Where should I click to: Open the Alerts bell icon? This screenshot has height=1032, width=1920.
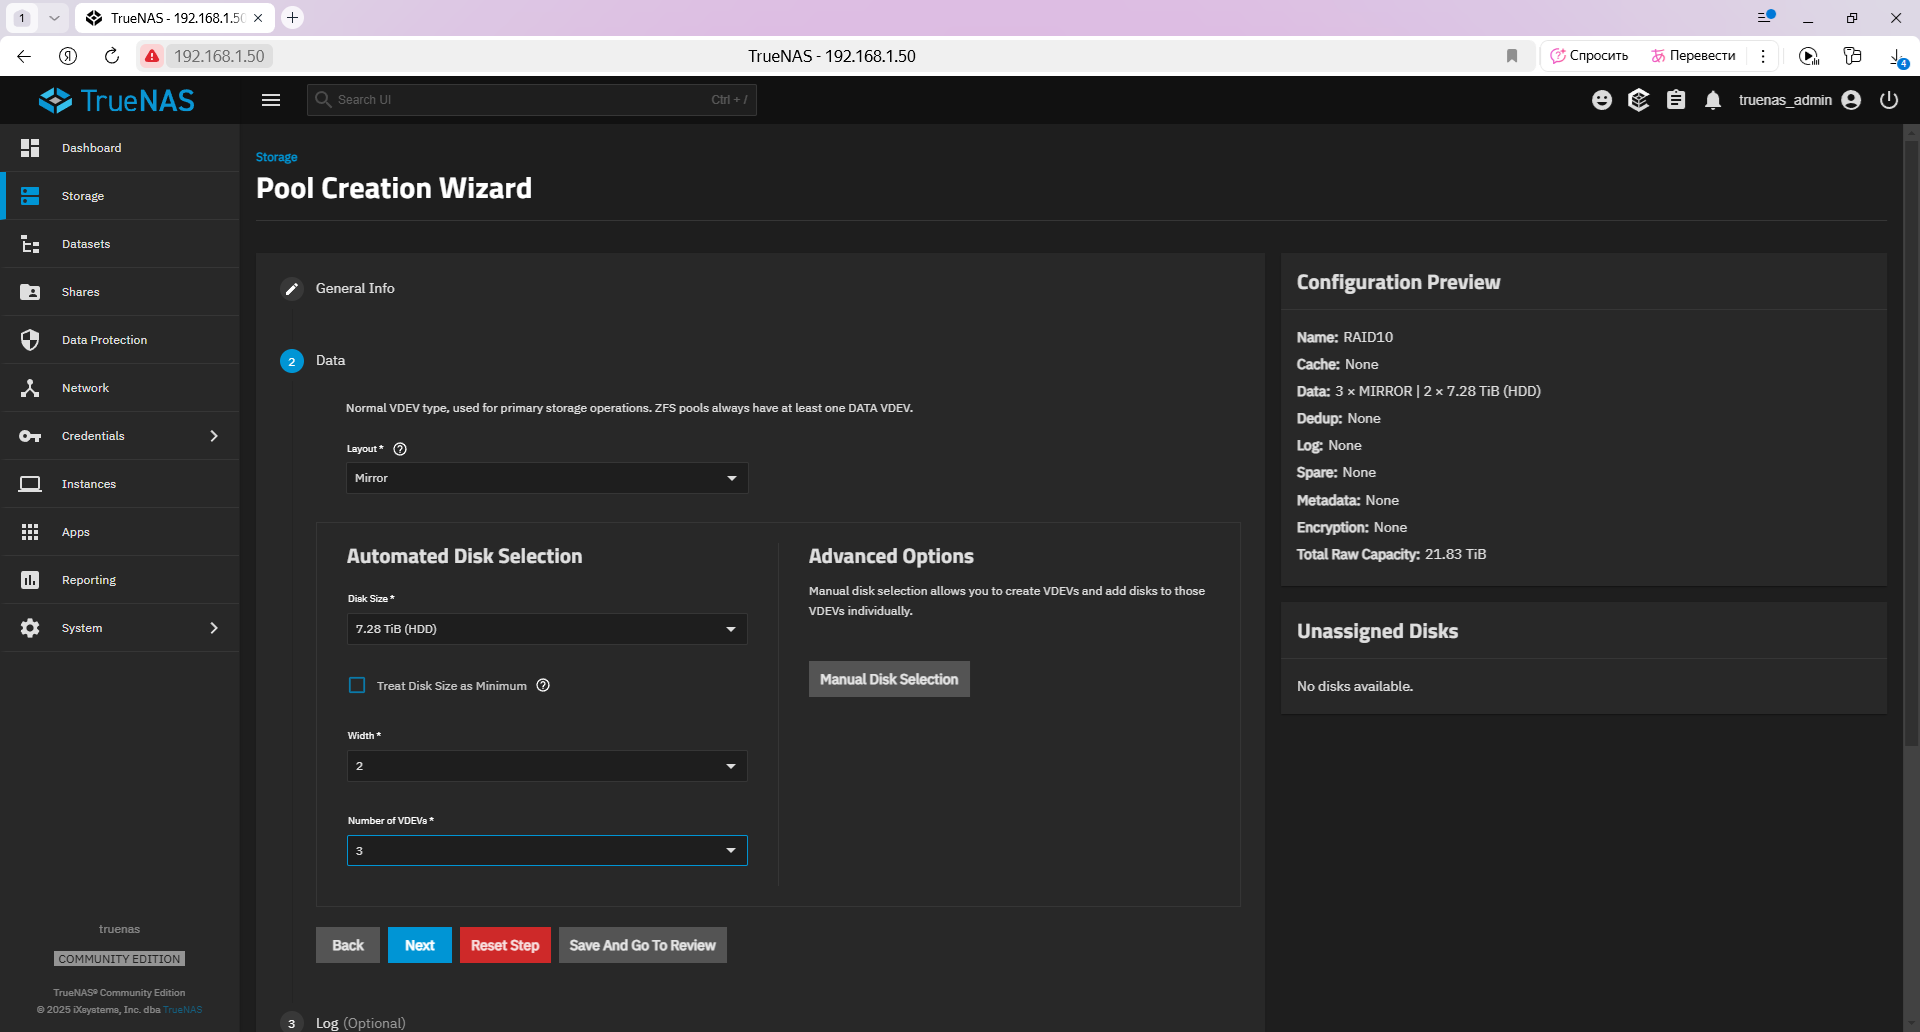[x=1713, y=100]
